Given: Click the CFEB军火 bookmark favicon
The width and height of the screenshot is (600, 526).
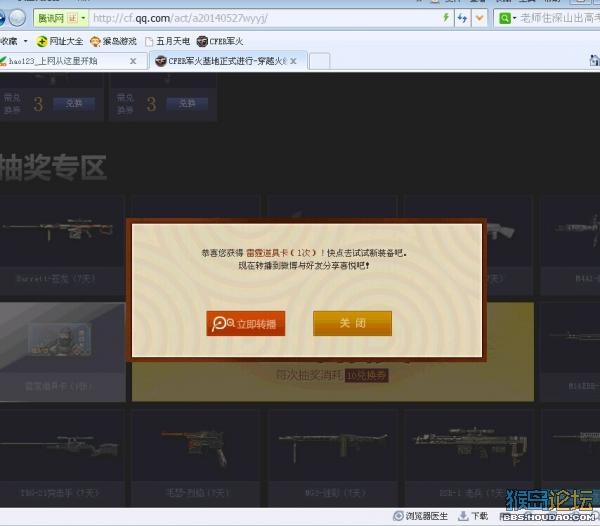Looking at the screenshot, I should pyautogui.click(x=202, y=41).
